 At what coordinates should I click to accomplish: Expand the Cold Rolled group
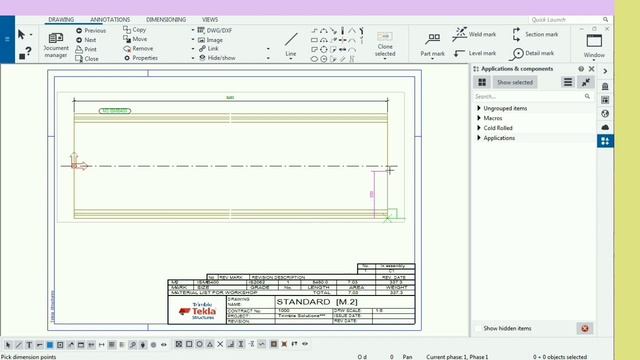[x=479, y=128]
